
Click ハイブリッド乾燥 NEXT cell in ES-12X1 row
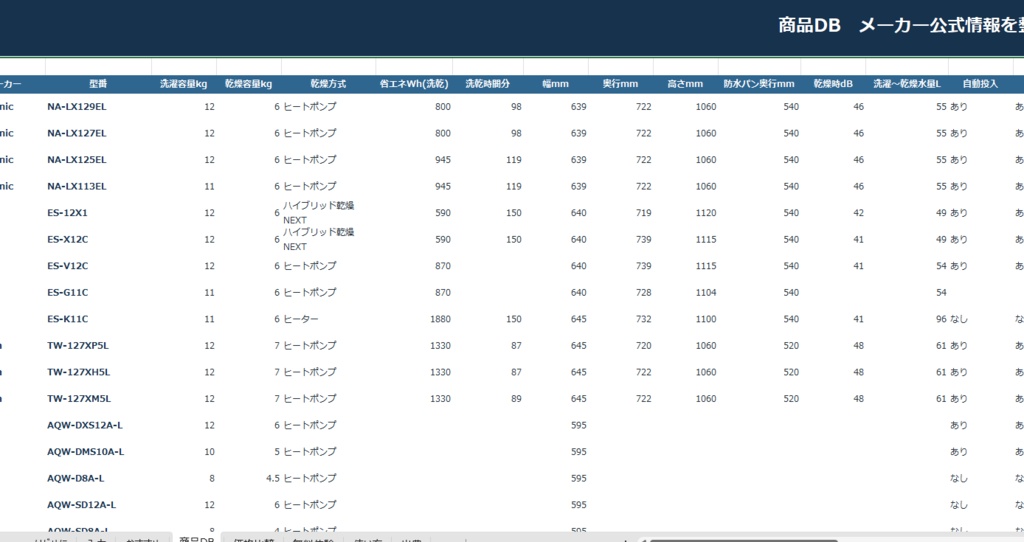319,213
